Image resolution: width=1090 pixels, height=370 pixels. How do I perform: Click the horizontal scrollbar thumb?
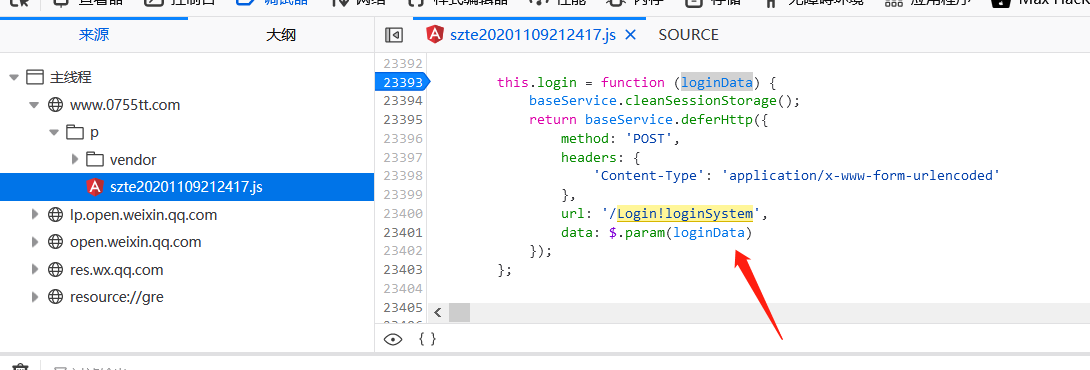click(459, 313)
